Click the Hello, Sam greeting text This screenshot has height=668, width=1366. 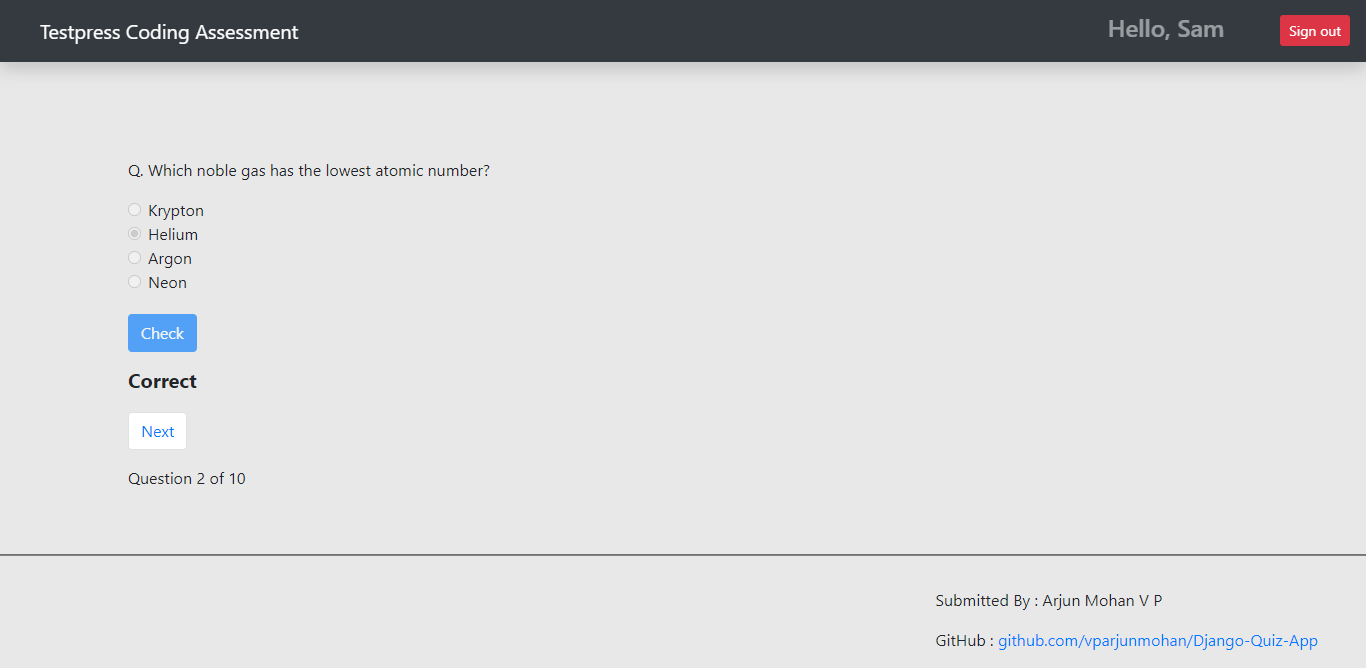coord(1165,29)
